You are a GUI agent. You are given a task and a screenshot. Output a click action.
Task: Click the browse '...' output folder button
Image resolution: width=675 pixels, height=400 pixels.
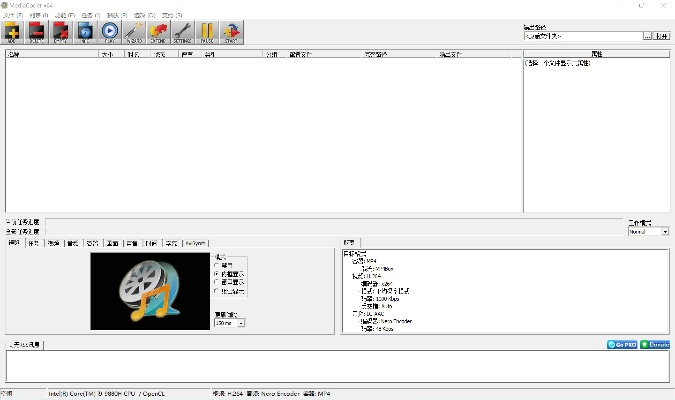(x=647, y=36)
